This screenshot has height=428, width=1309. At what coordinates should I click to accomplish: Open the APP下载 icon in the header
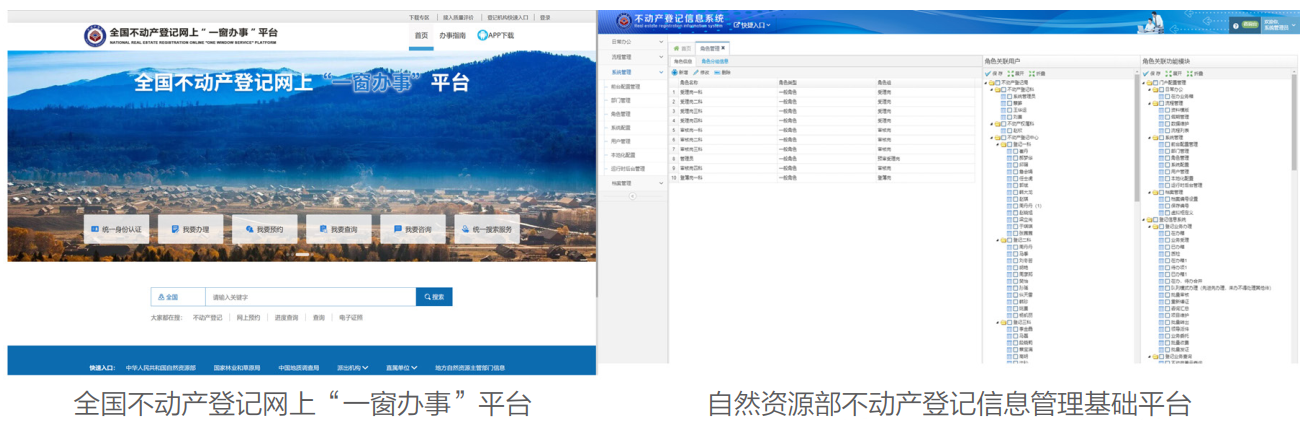point(482,35)
